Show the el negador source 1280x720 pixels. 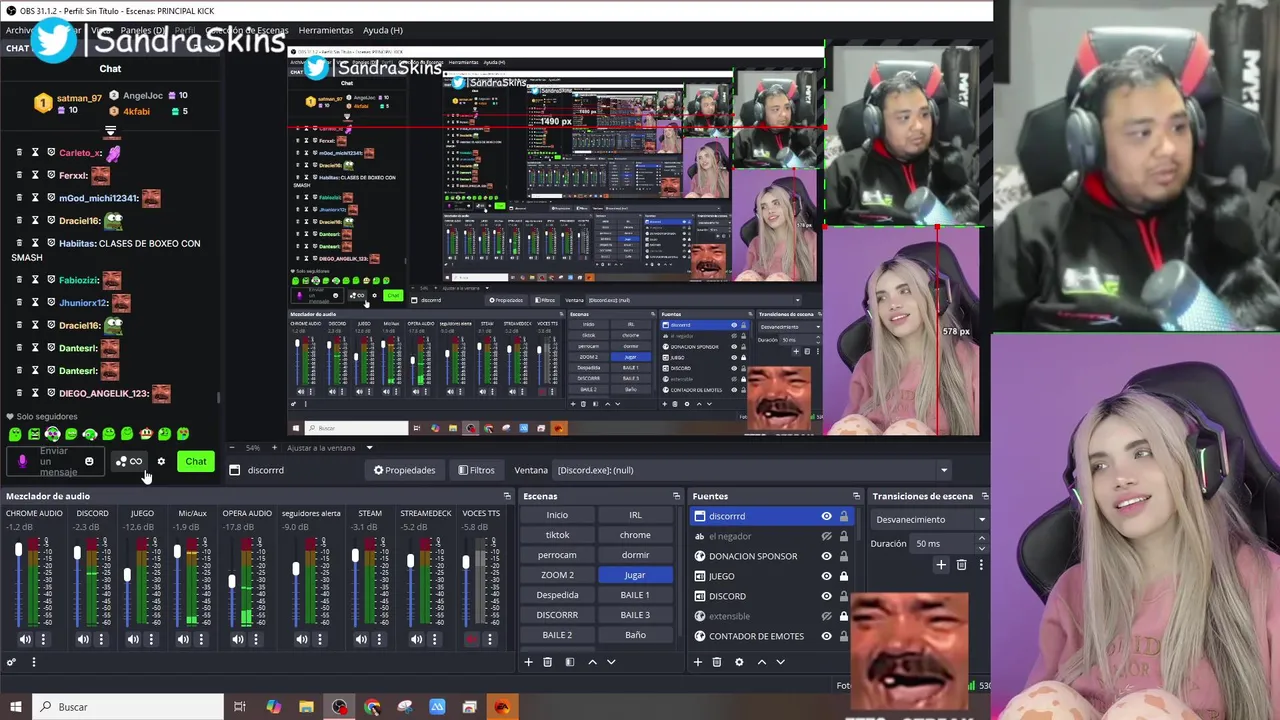[826, 536]
